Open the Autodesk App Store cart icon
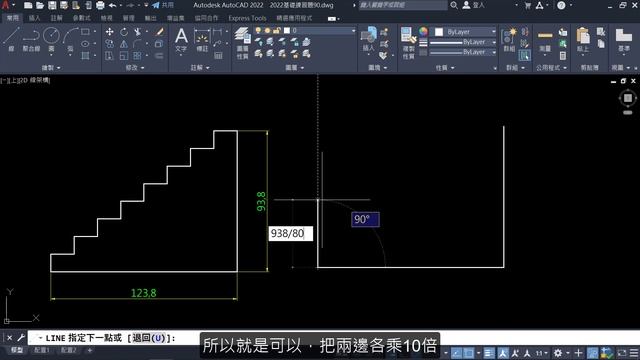The height and width of the screenshot is (360, 640). pyautogui.click(x=527, y=5)
